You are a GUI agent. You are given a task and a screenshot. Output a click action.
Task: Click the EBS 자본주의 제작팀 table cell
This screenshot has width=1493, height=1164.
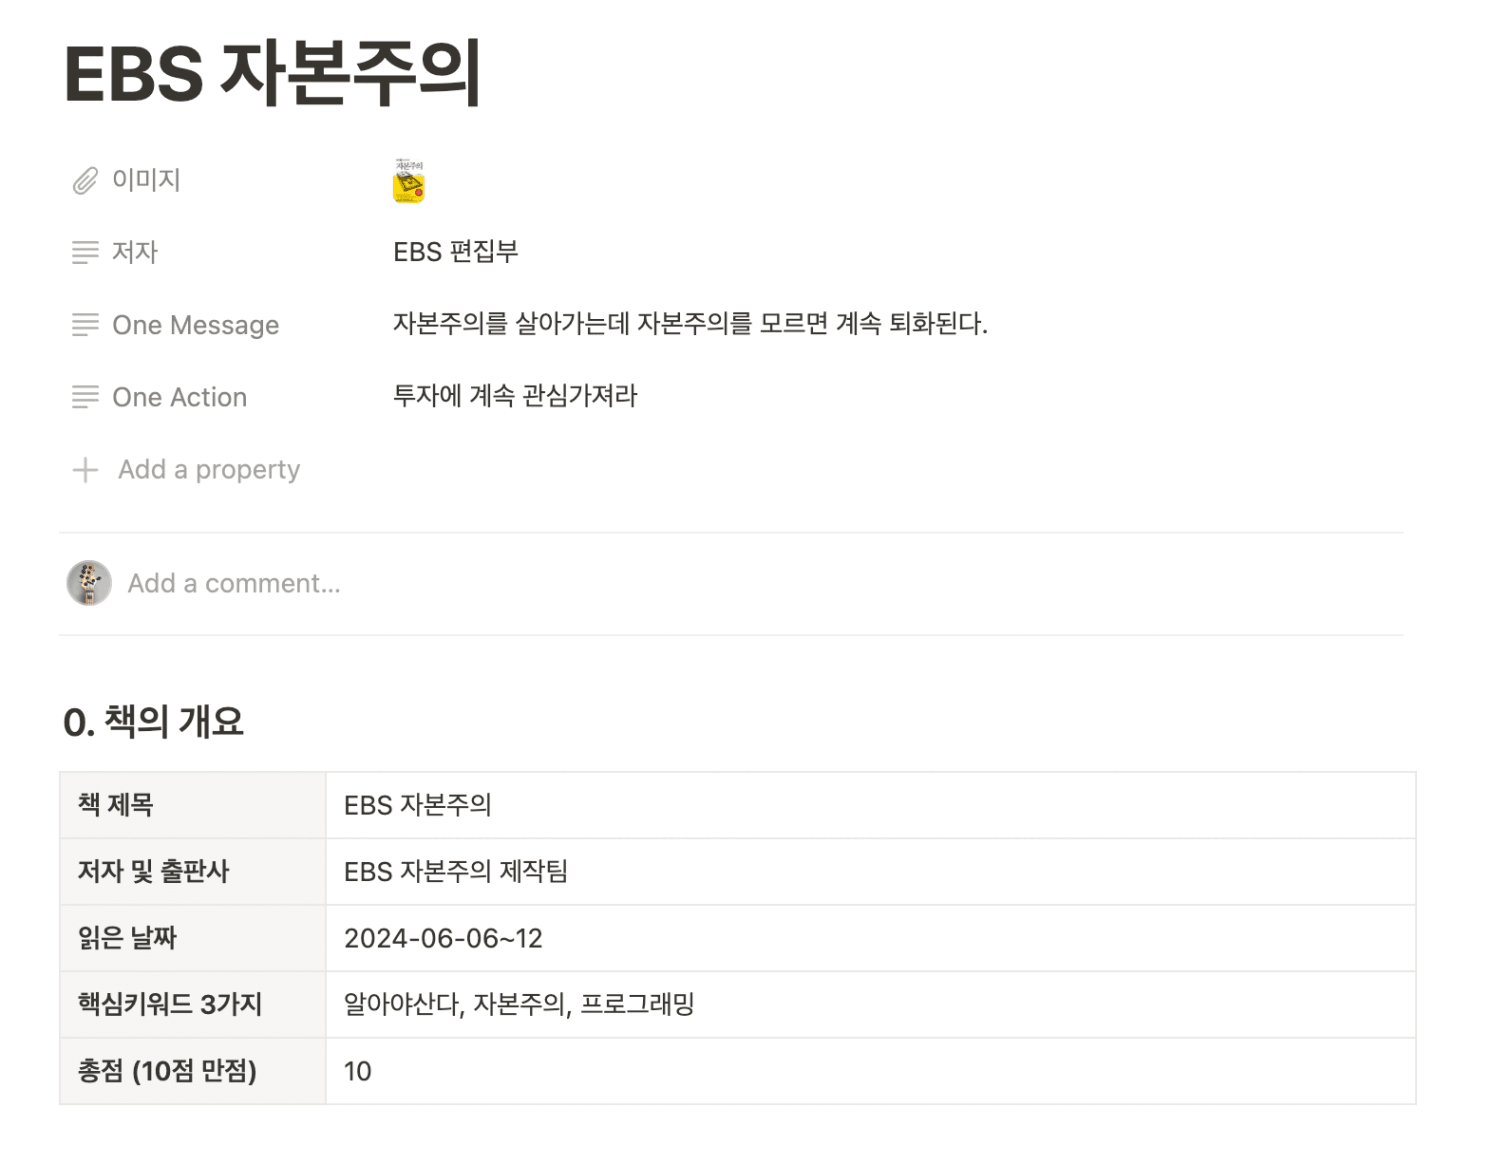[870, 872]
